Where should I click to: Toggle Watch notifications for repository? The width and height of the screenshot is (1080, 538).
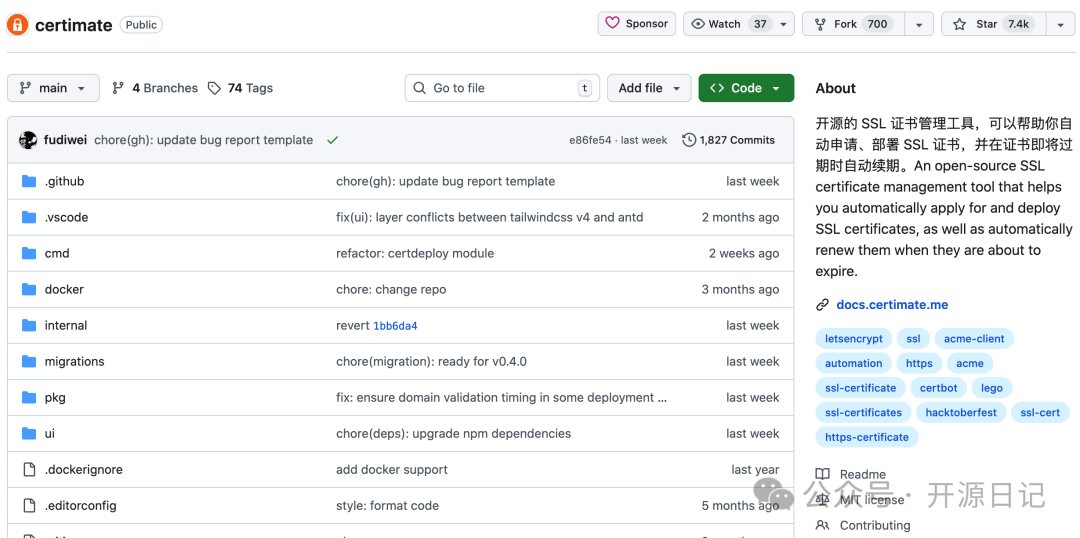click(x=729, y=24)
